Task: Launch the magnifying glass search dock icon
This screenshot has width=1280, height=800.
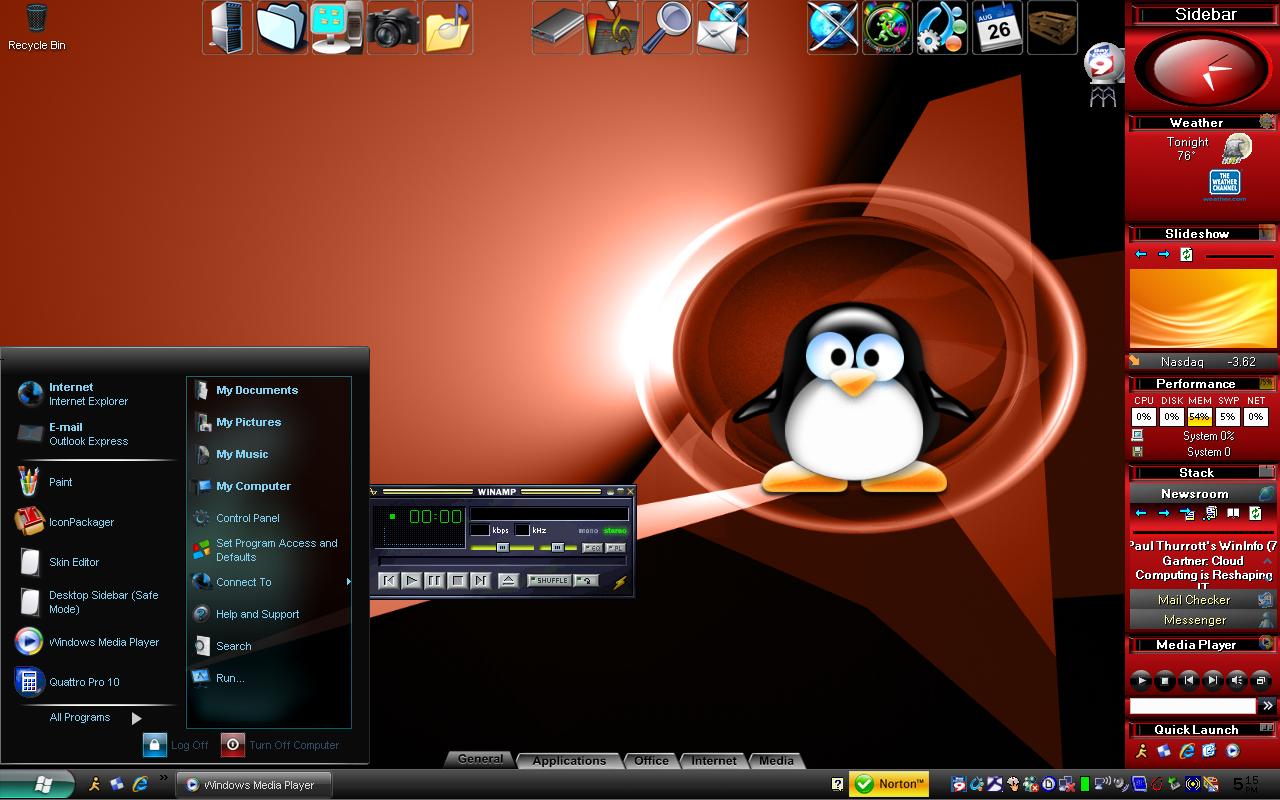Action: (x=666, y=27)
